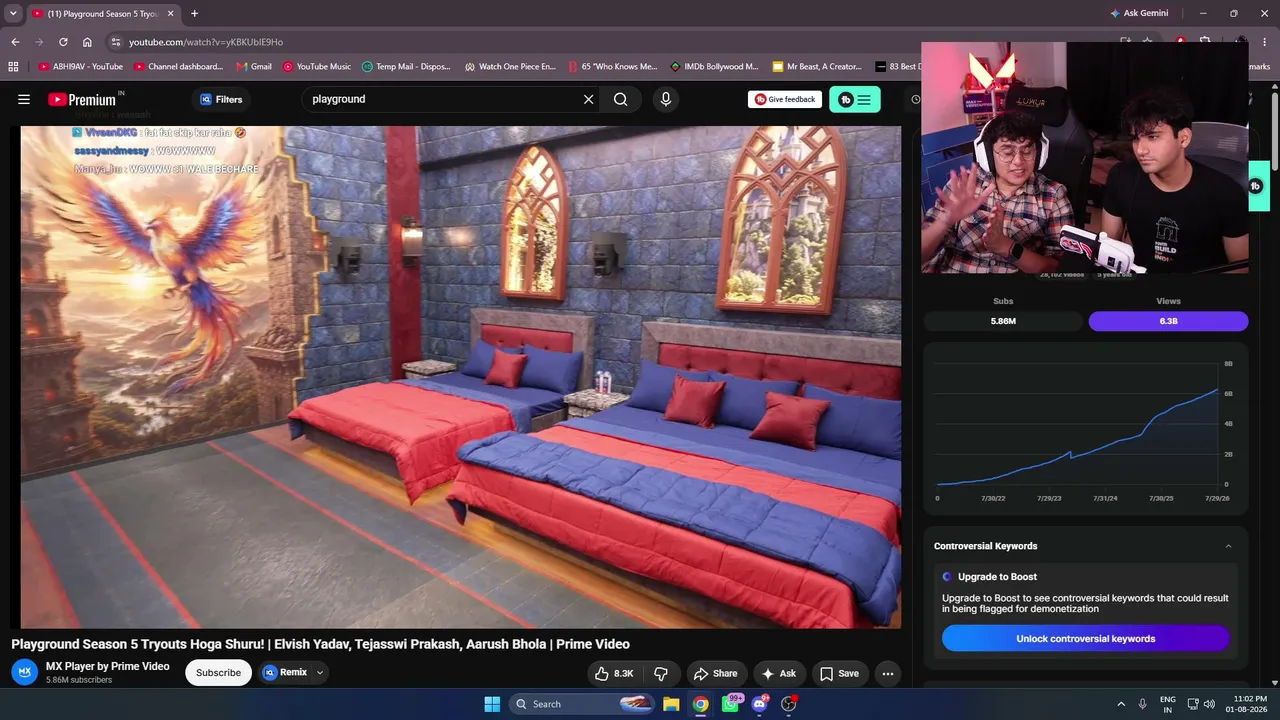Expand the Remix dropdown arrow
Viewport: 1280px width, 720px height.
click(x=320, y=672)
